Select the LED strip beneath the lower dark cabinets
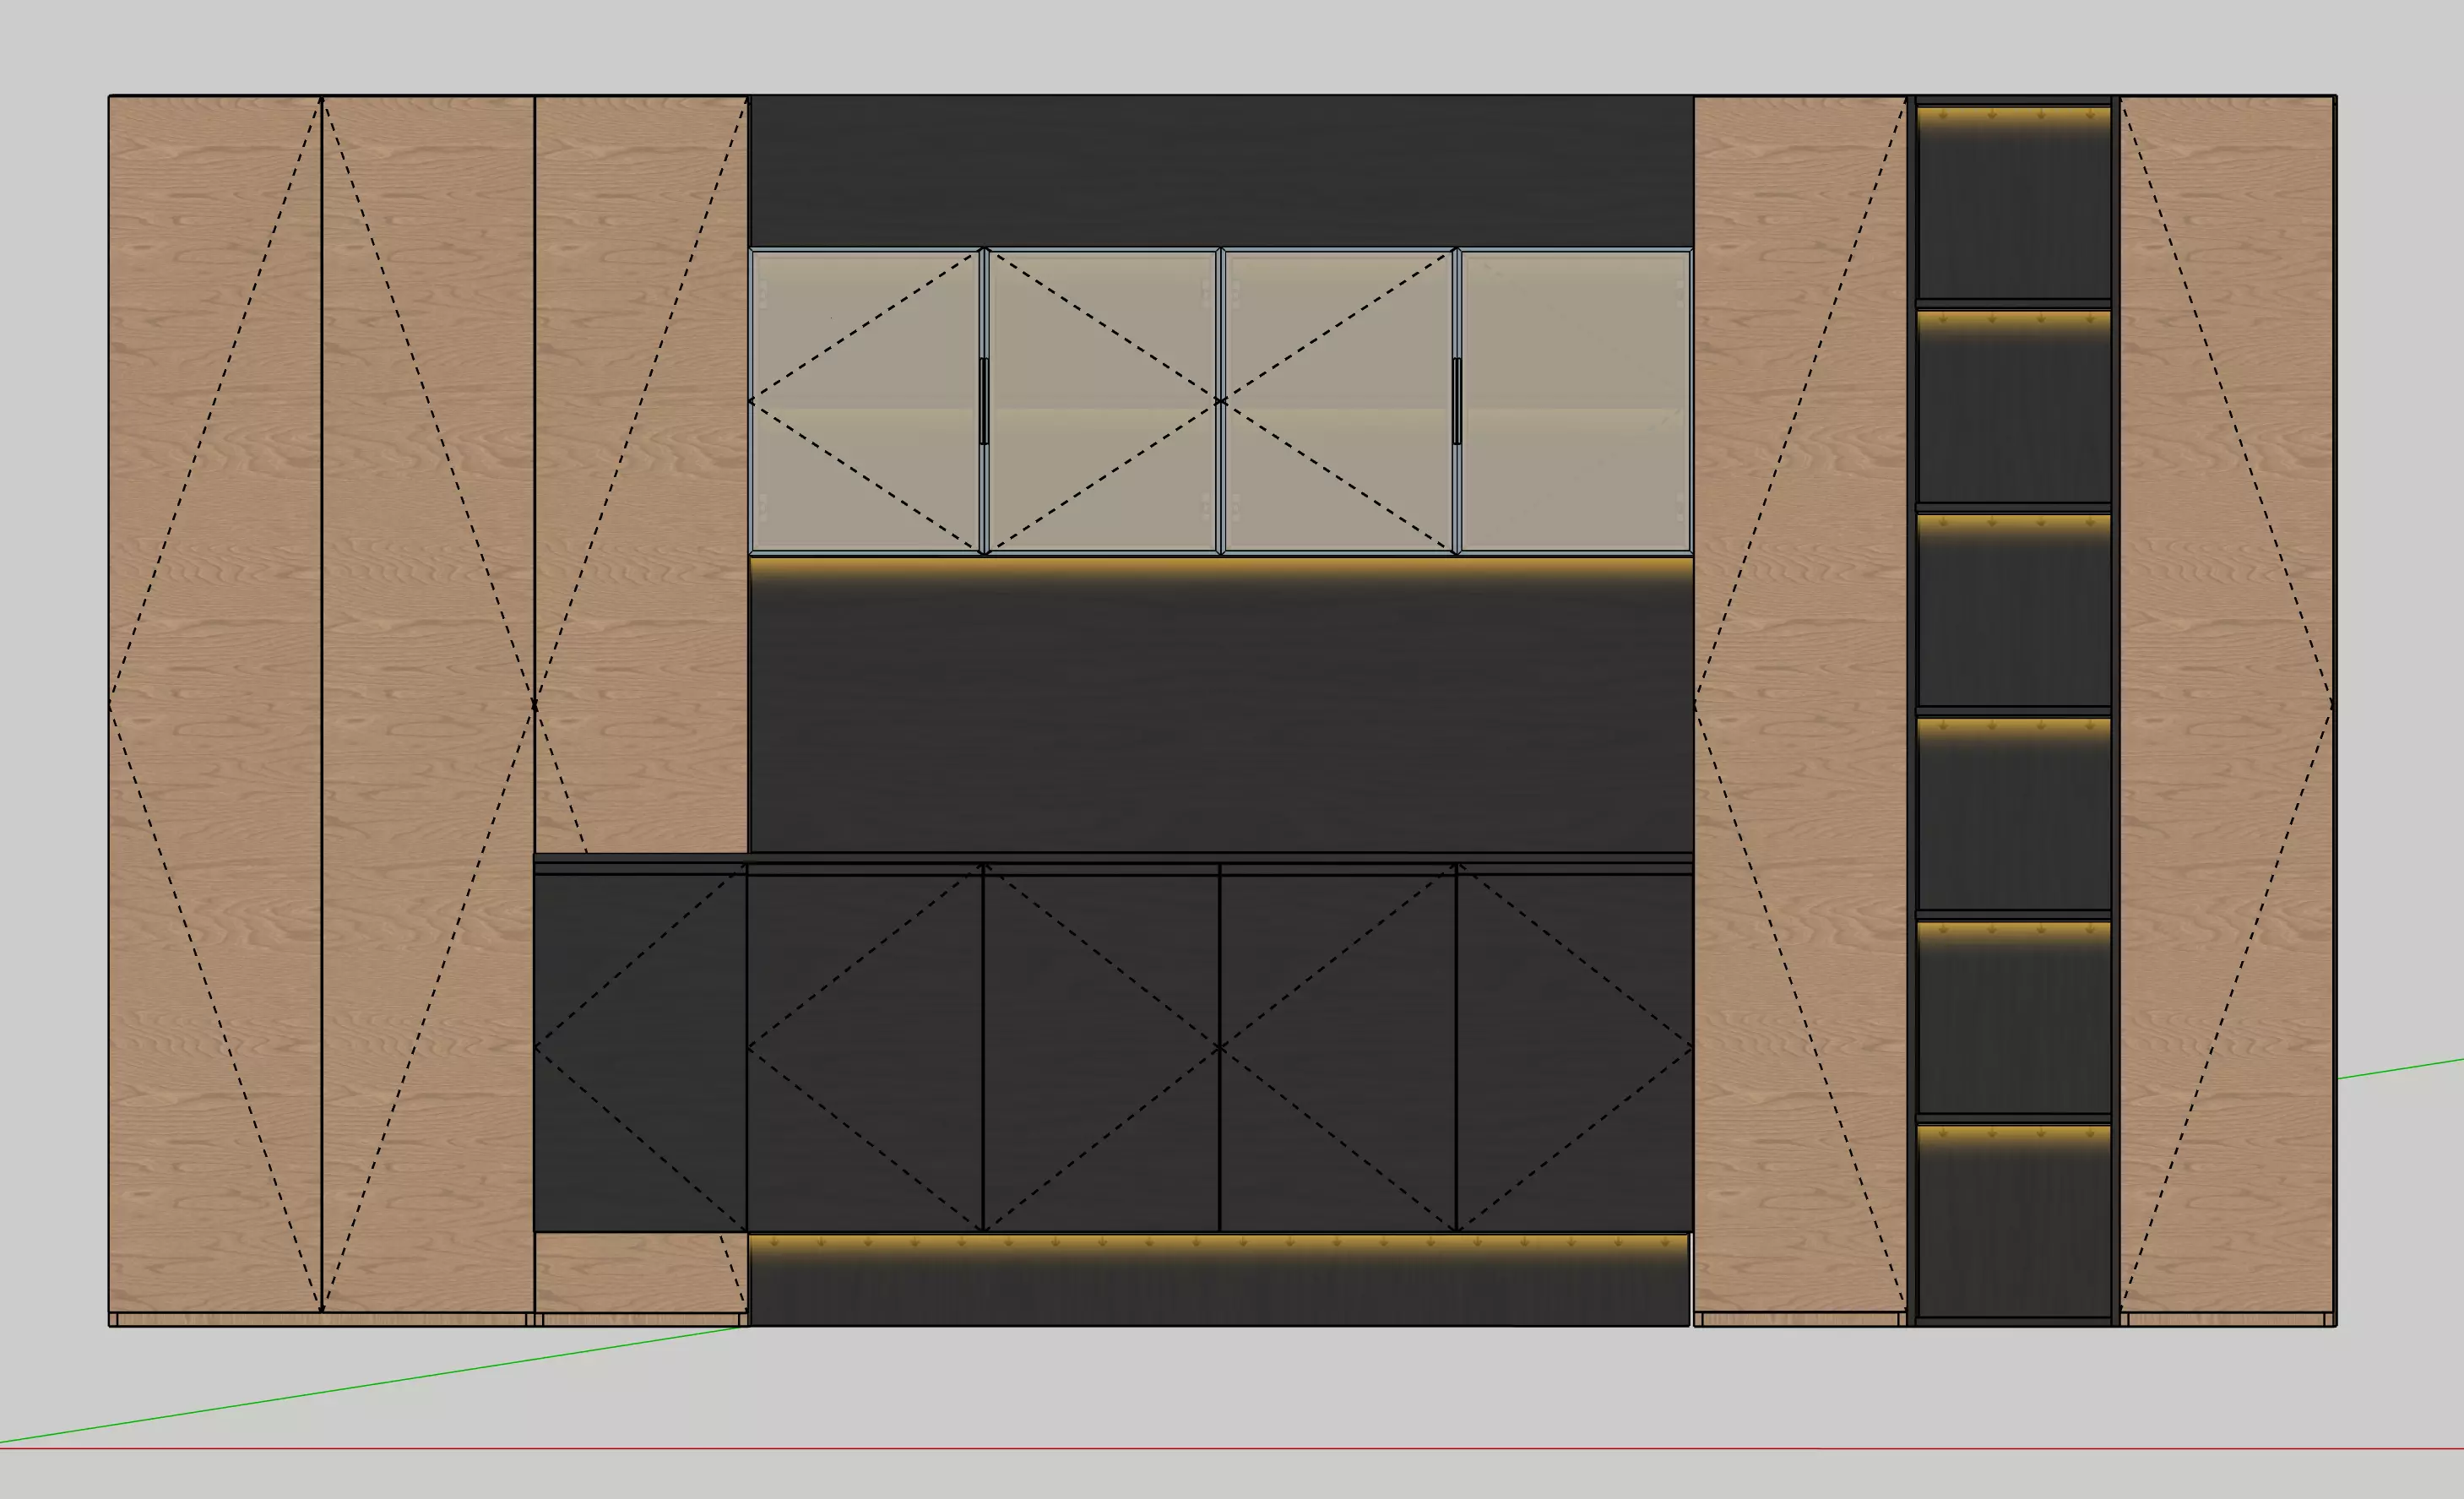This screenshot has height=1499, width=2464. [1218, 1245]
